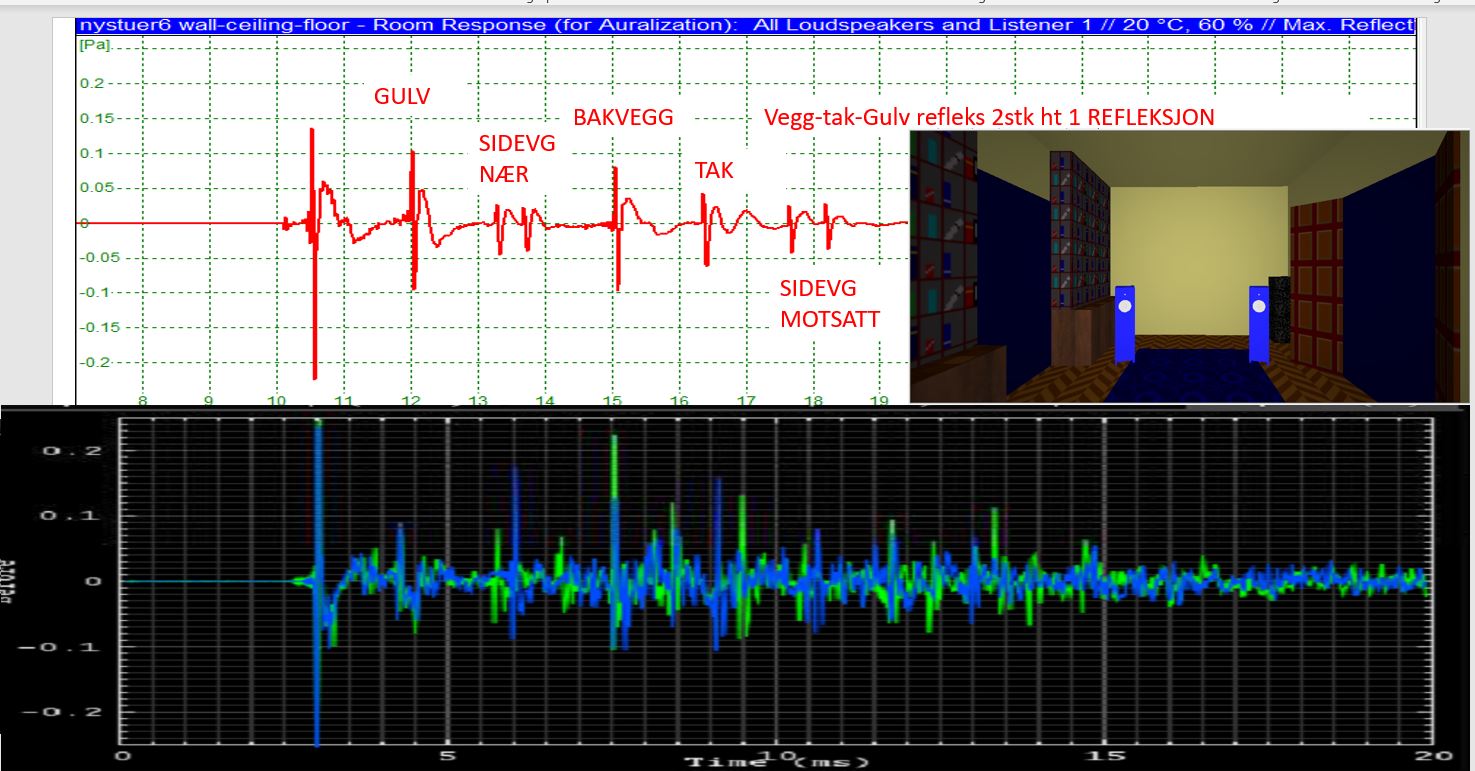Click the 0.15 value on the pressure axis
This screenshot has width=1475, height=771.
(98, 119)
